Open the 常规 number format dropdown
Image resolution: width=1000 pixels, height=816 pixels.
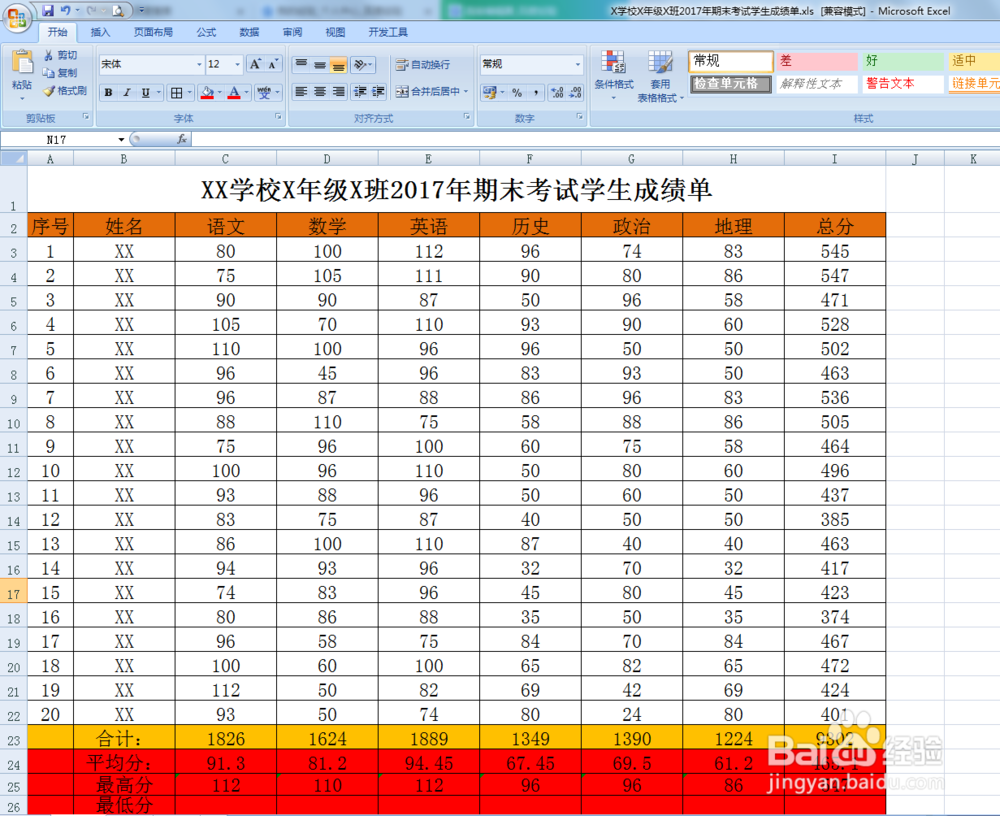[x=578, y=64]
